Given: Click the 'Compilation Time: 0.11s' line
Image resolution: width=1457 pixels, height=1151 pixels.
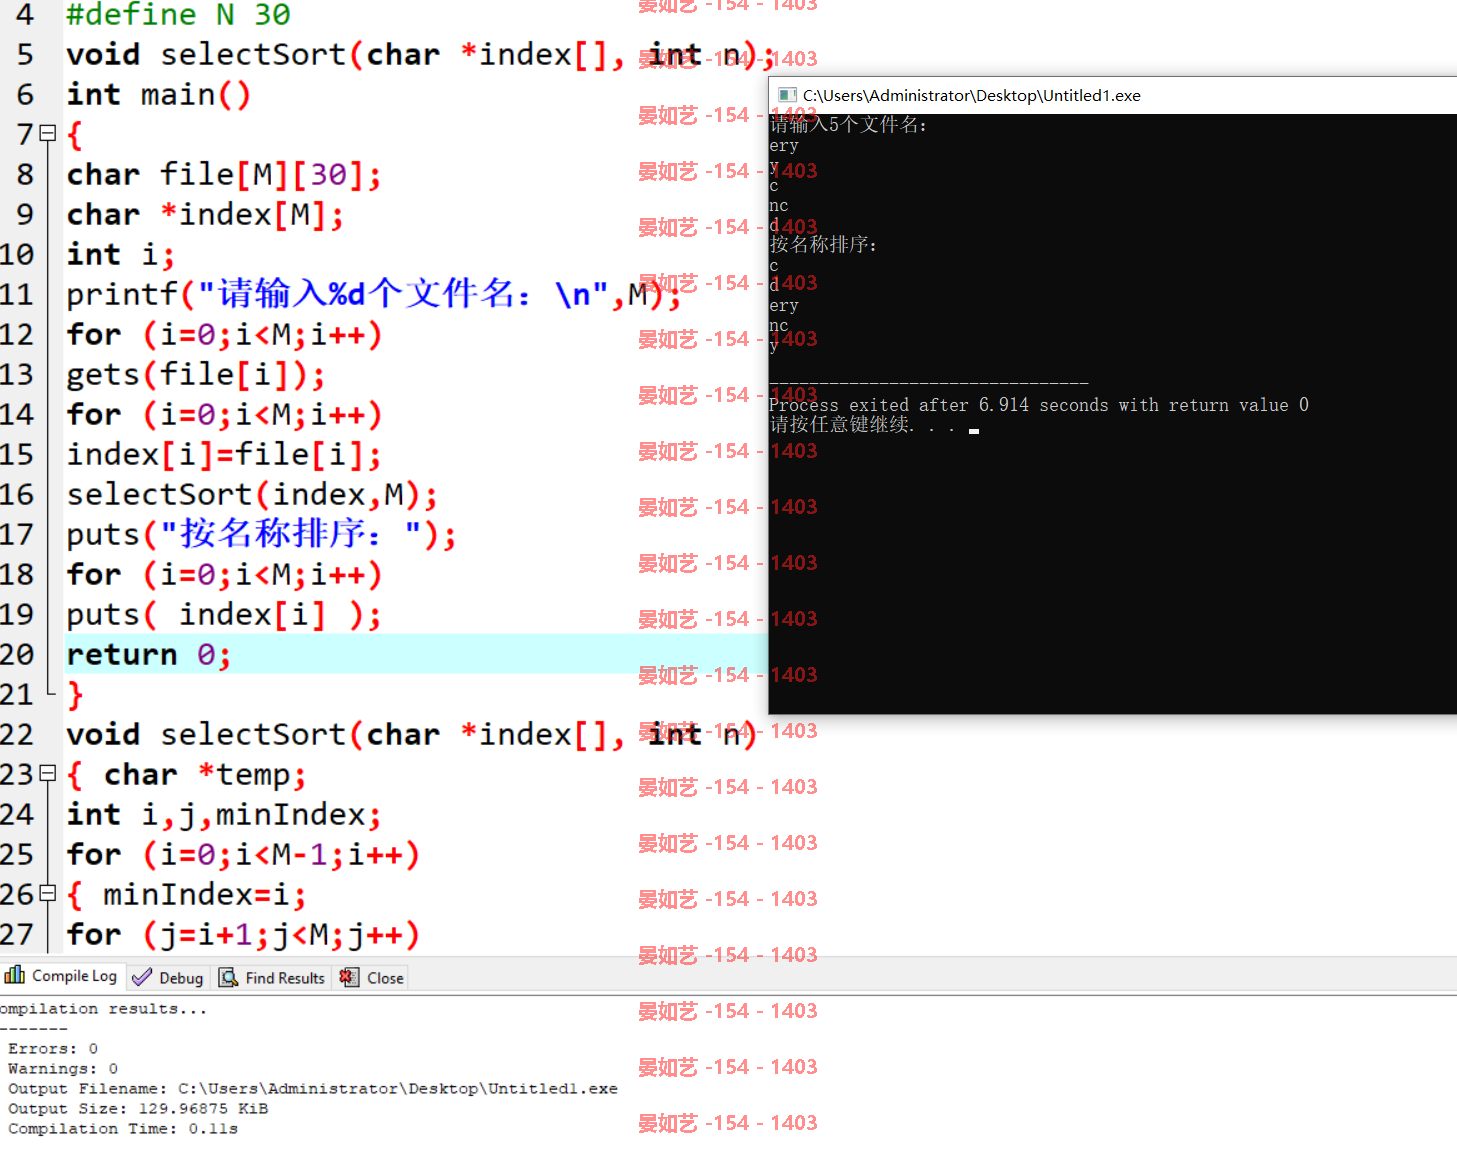Looking at the screenshot, I should (x=123, y=1128).
